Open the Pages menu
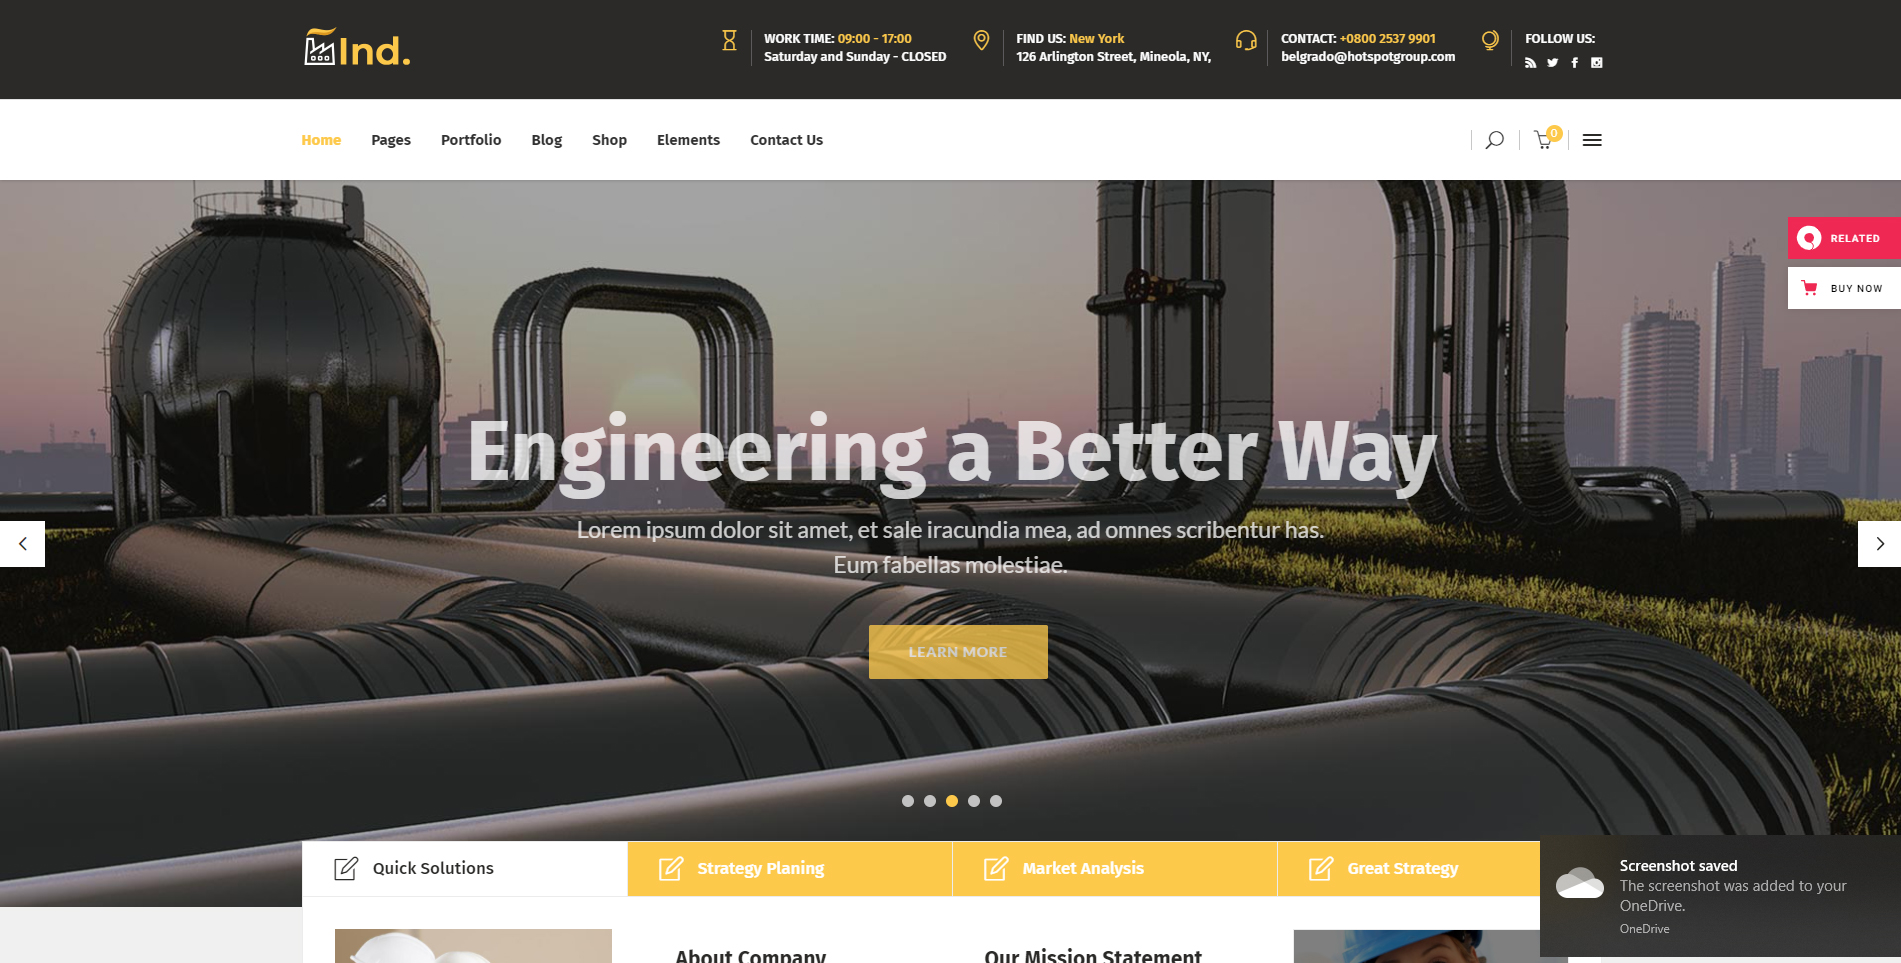The width and height of the screenshot is (1901, 963). click(391, 140)
